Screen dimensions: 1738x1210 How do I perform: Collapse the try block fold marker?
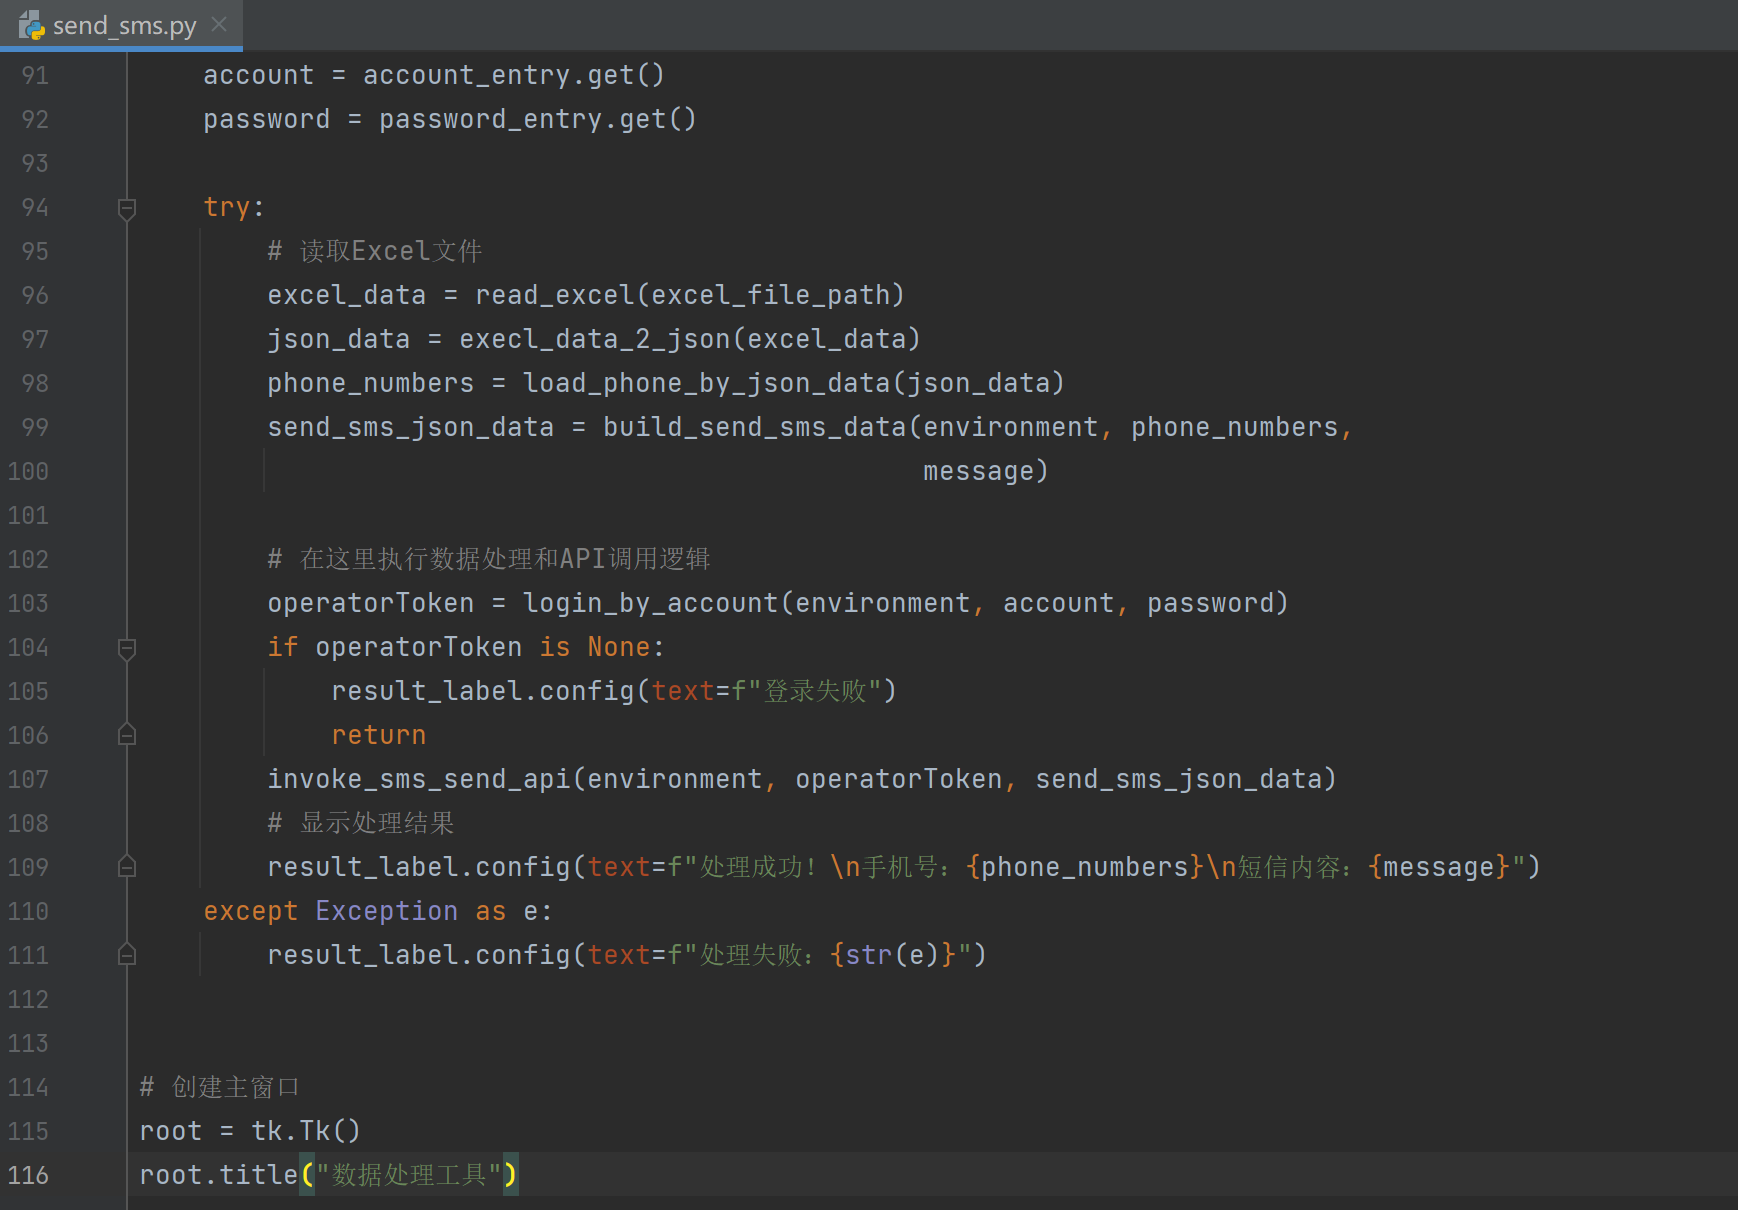tap(127, 208)
